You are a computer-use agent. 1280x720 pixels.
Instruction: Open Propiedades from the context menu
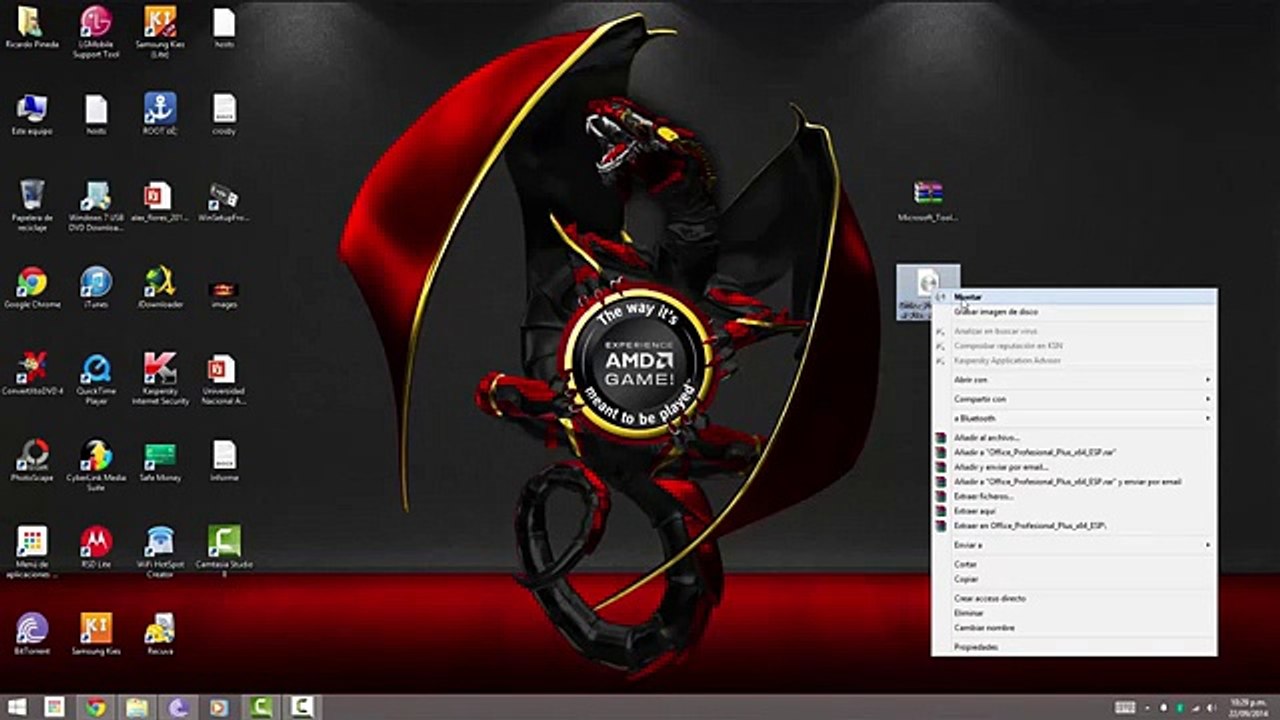pos(1074,647)
